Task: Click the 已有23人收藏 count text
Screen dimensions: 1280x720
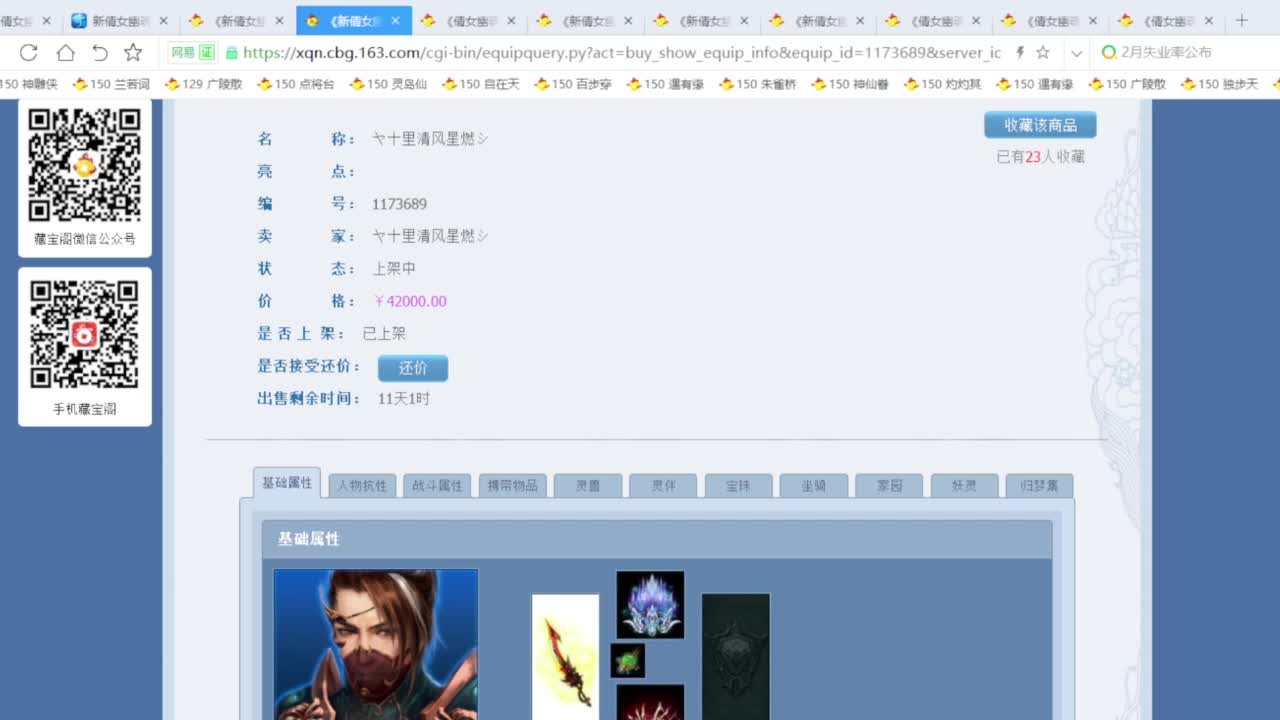Action: click(1040, 157)
